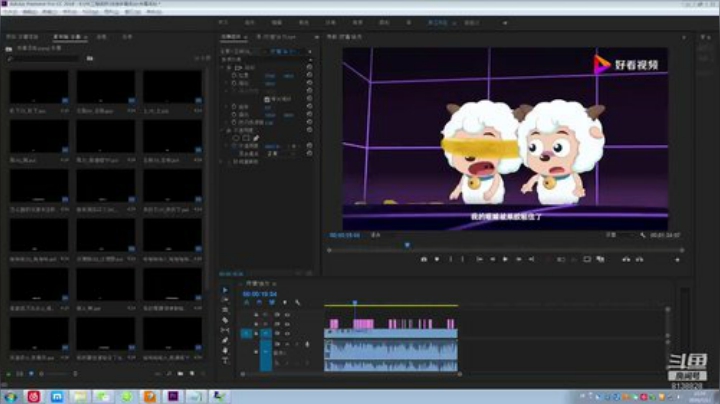
Task: Mute the first audio track
Action: [287, 344]
